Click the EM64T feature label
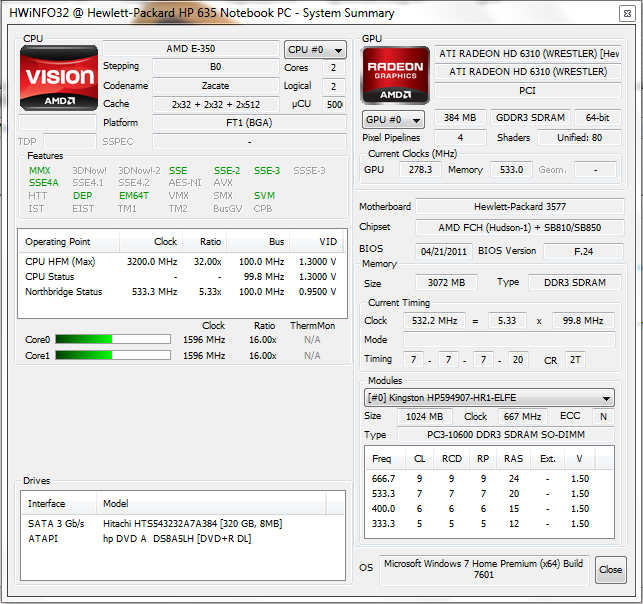The width and height of the screenshot is (643, 604). coord(134,196)
